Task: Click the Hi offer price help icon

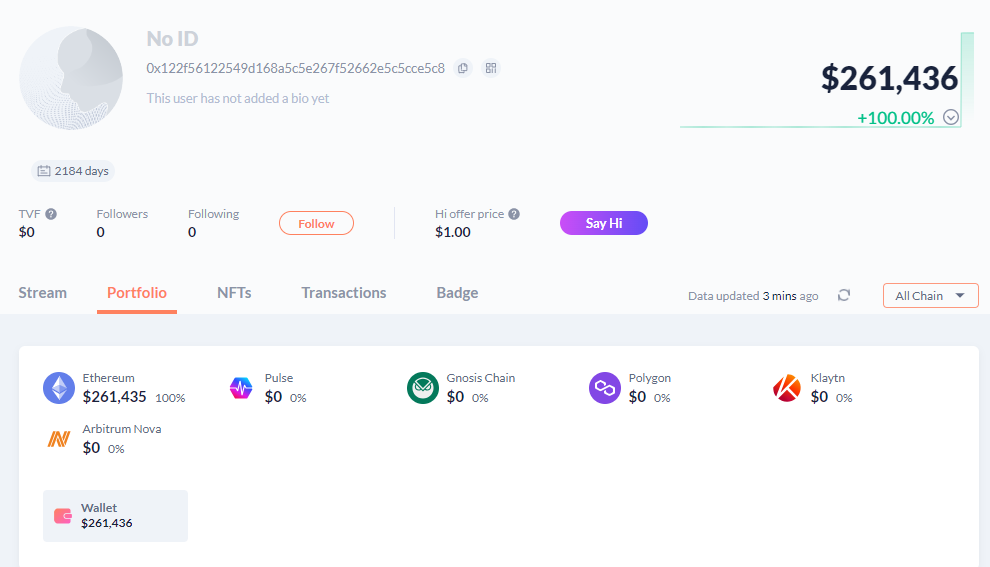Action: 514,214
